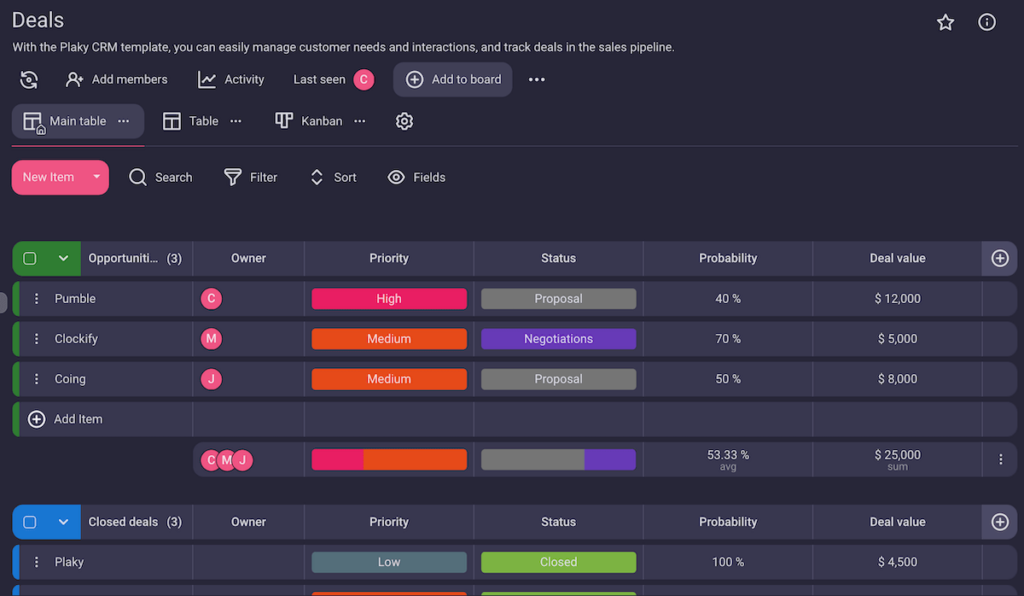This screenshot has width=1024, height=596.
Task: Select all items in Opportunities group
Action: click(31, 258)
